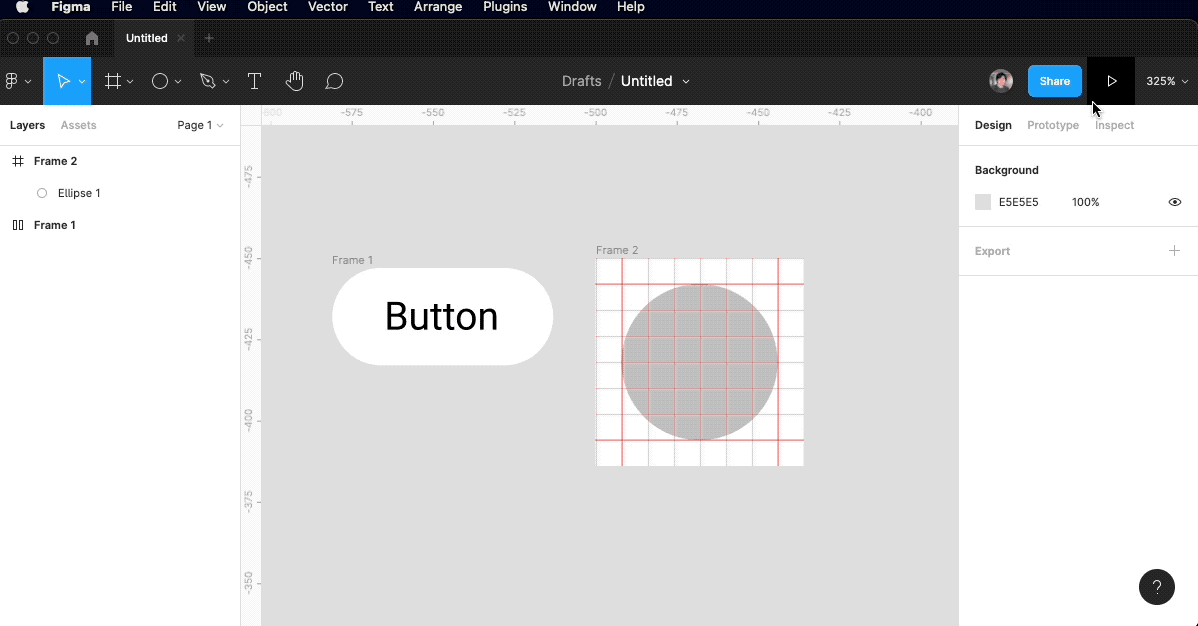The width and height of the screenshot is (1198, 626).
Task: Open the Window menu
Action: pos(572,7)
